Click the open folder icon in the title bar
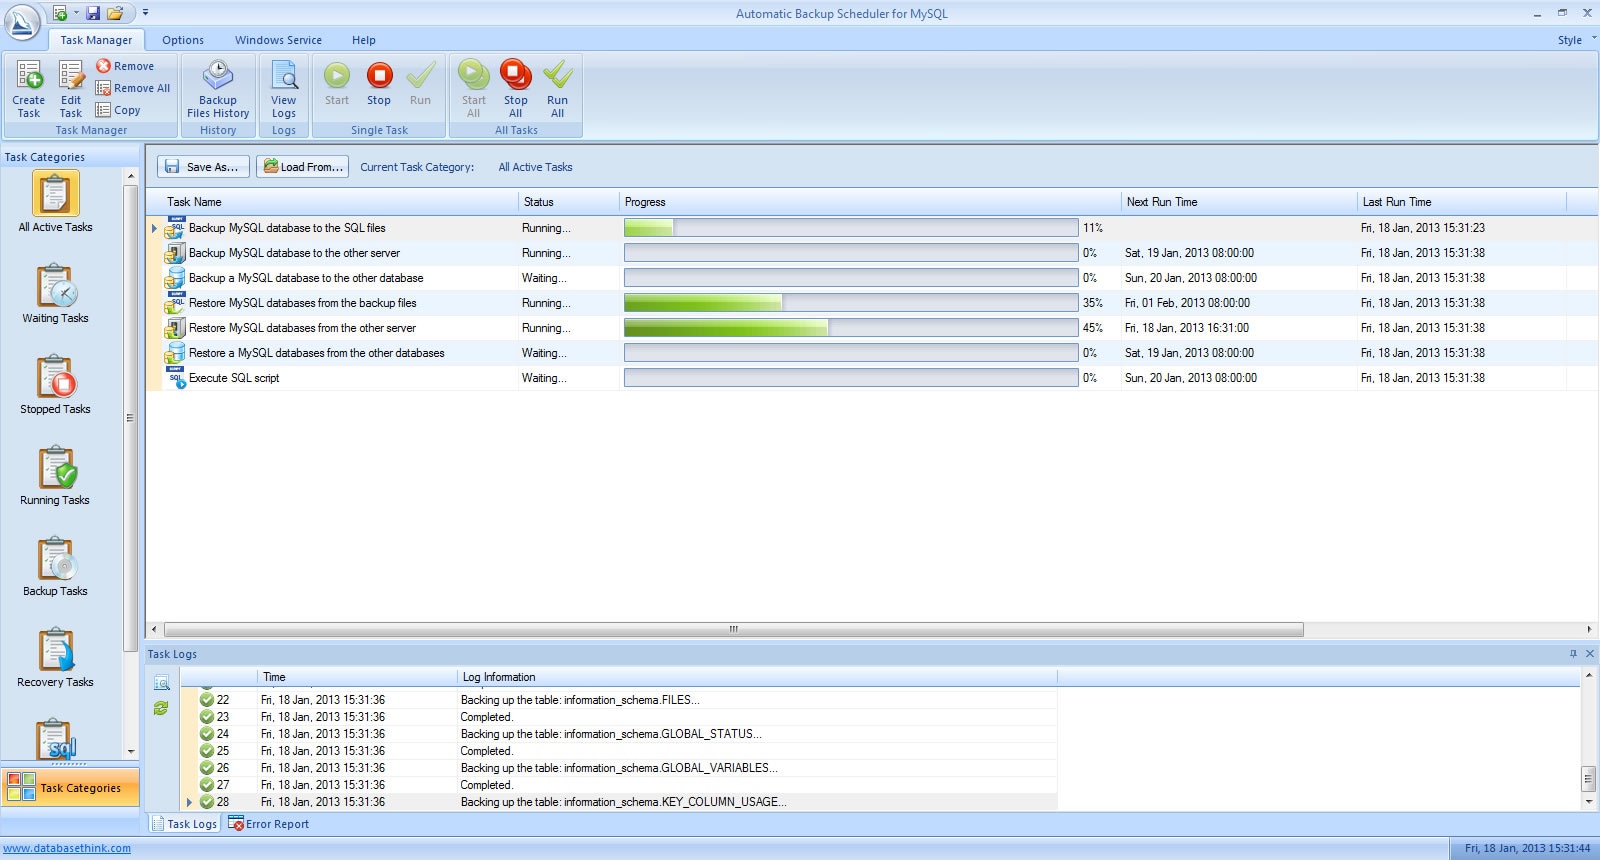 [x=115, y=13]
